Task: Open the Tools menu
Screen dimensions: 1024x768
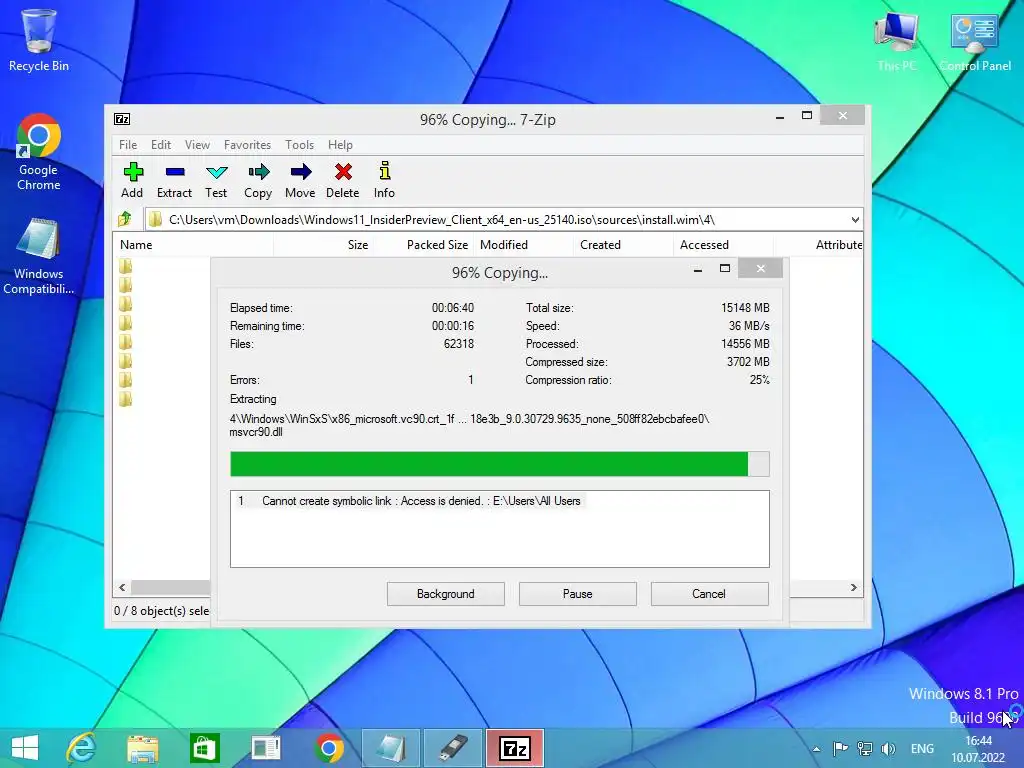Action: pyautogui.click(x=299, y=144)
